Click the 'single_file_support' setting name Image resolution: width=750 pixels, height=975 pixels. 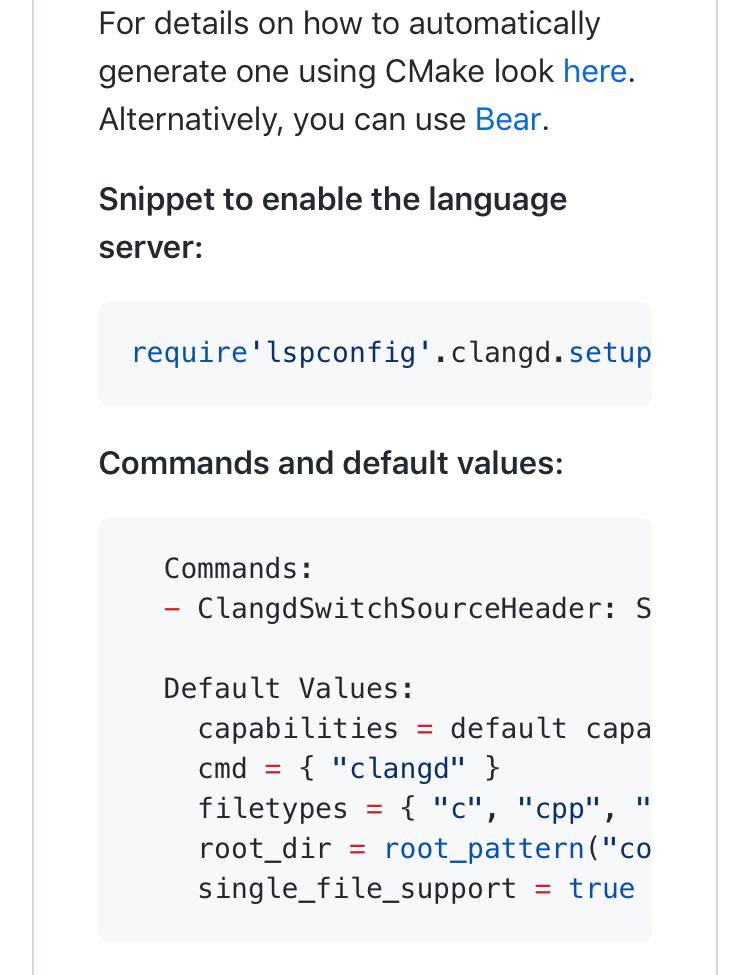(x=357, y=889)
